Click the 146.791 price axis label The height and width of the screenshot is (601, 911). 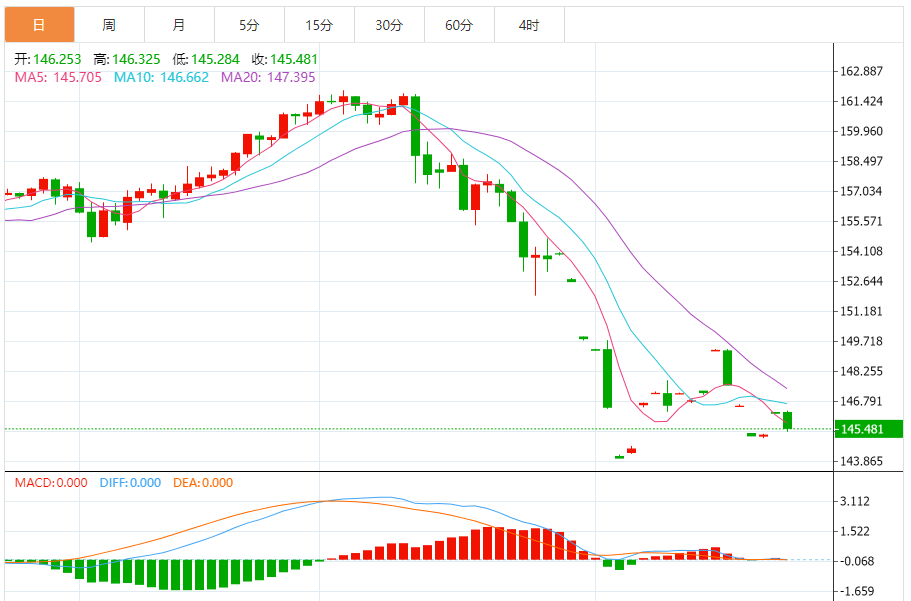click(x=862, y=401)
